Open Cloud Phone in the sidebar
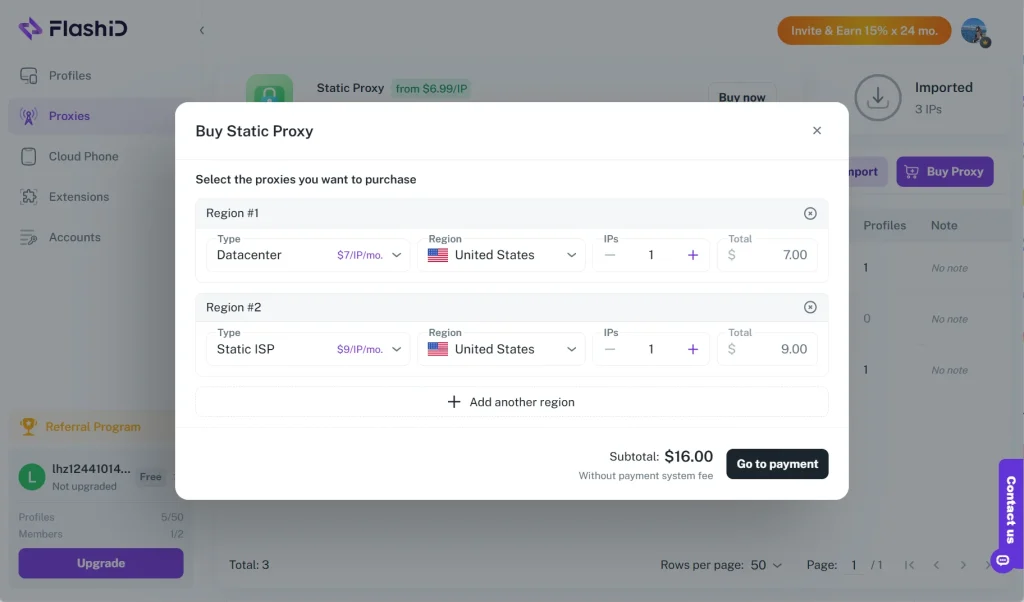Image resolution: width=1024 pixels, height=602 pixels. coord(83,157)
